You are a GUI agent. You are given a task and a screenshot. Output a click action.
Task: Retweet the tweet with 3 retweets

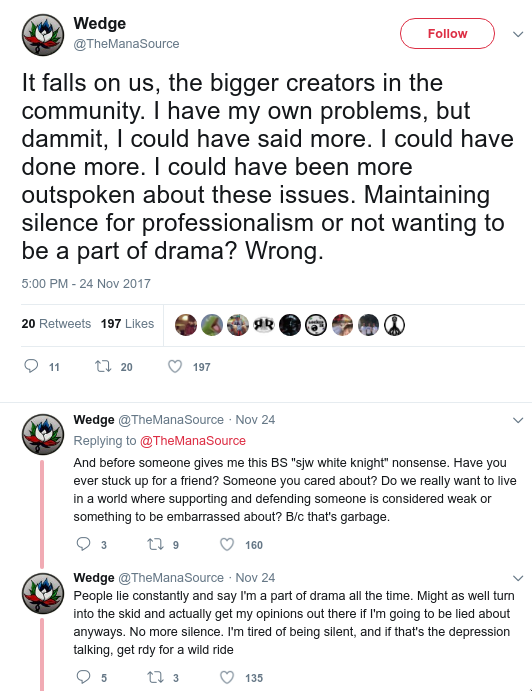click(155, 677)
